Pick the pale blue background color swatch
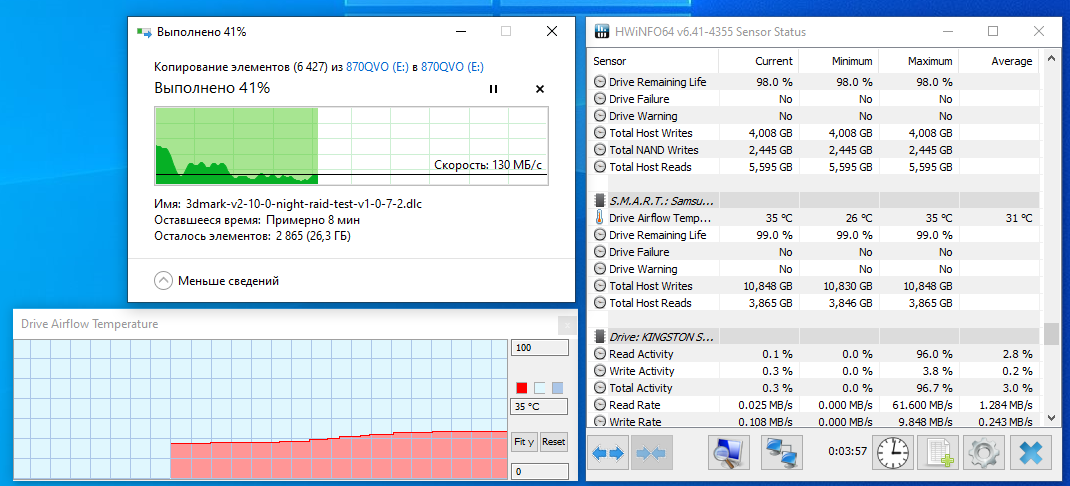 click(540, 388)
